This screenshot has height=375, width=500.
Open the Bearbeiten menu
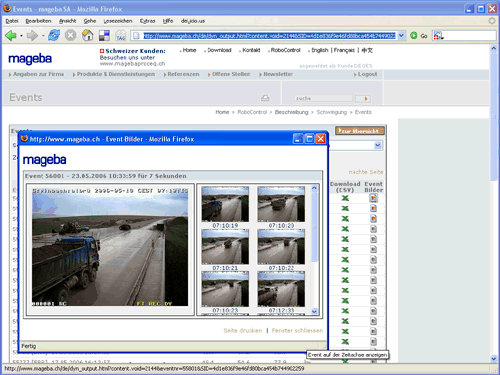(x=38, y=21)
